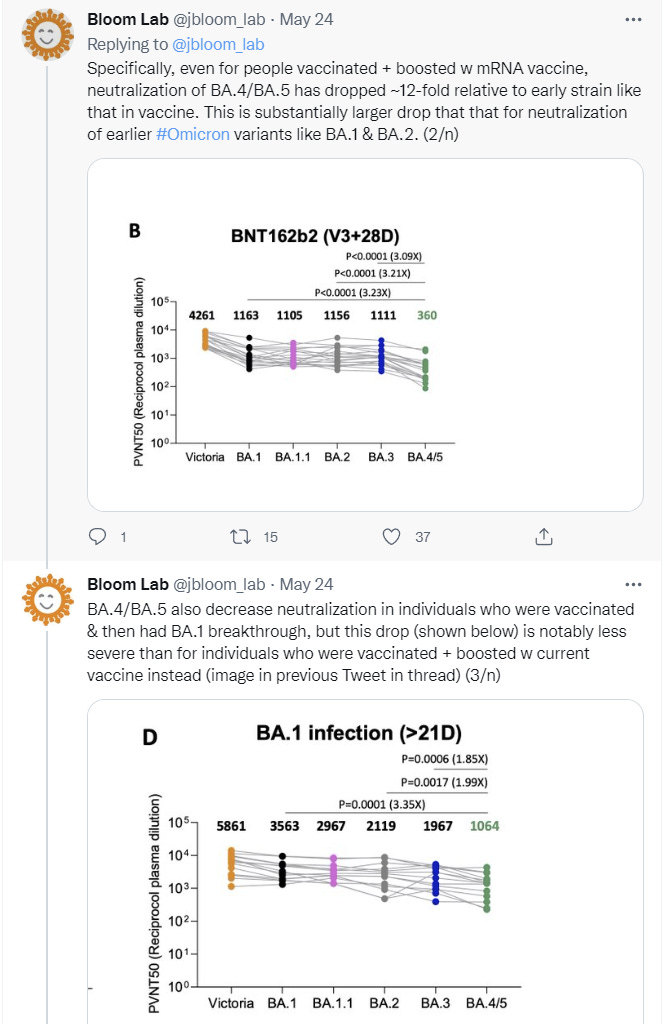Click the retweet count 15
This screenshot has height=1024, width=669.
tap(270, 537)
